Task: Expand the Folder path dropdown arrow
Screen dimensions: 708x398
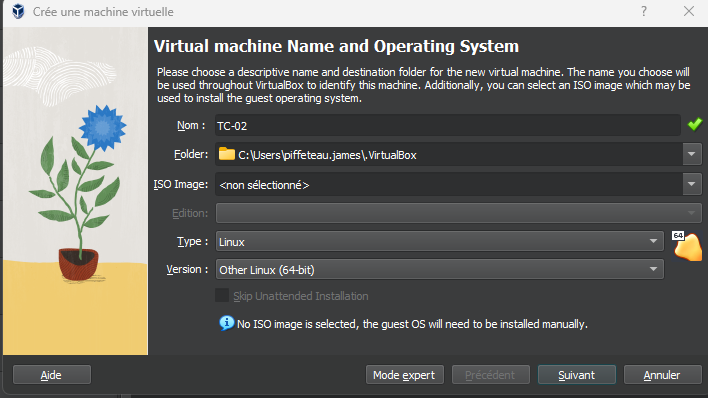Action: 692,154
